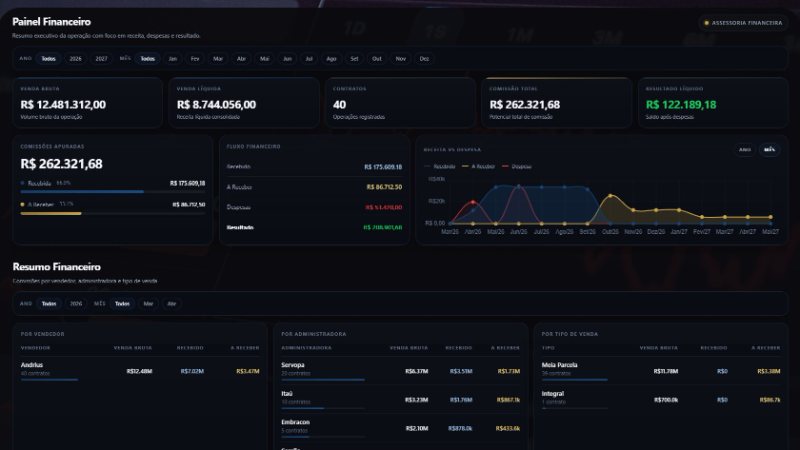
Task: Click the yellow peak point at Out/26
Action: click(x=610, y=195)
